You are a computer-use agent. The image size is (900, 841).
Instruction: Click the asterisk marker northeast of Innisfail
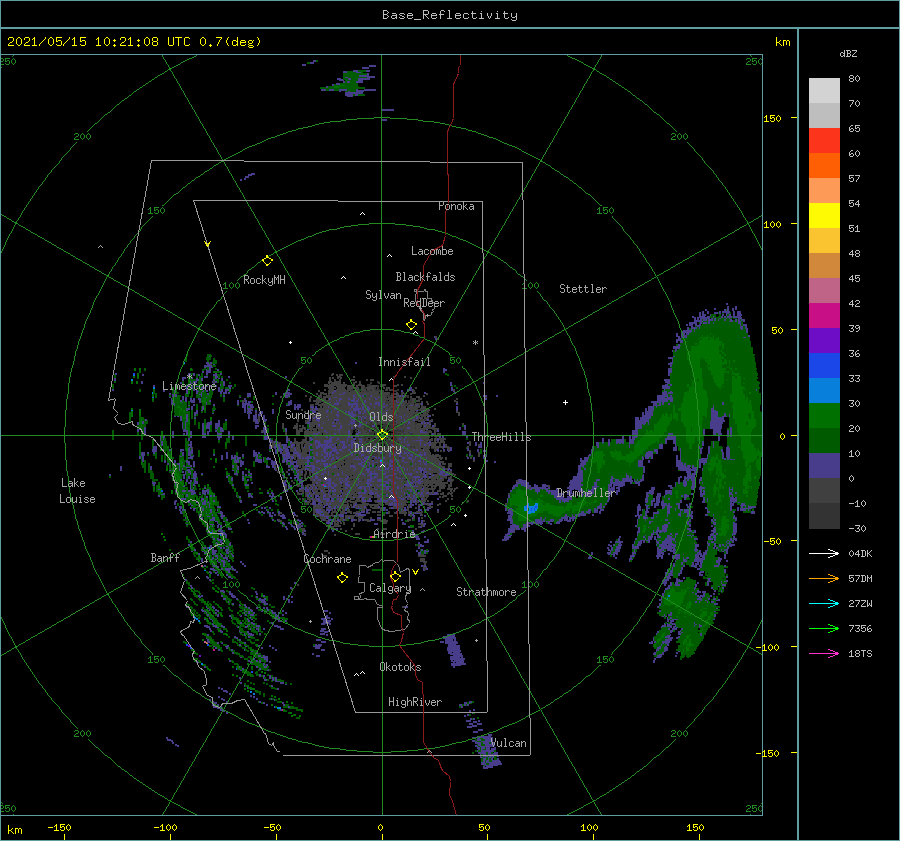(x=475, y=343)
